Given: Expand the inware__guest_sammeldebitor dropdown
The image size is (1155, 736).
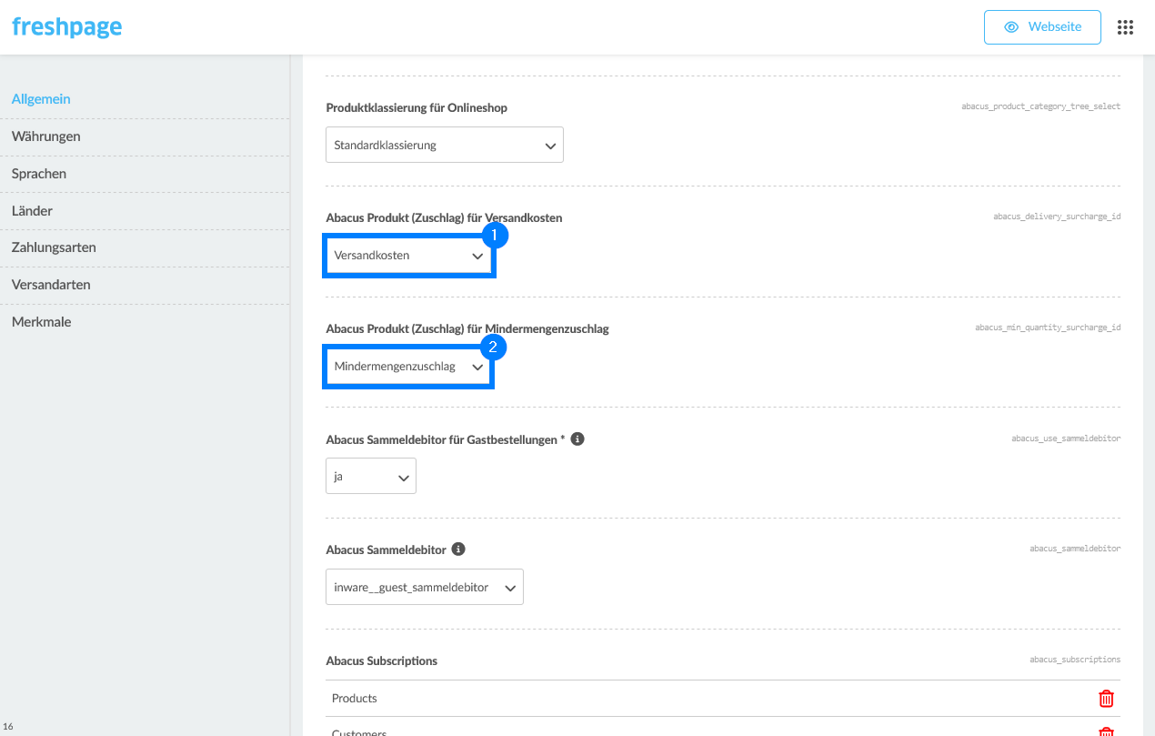Looking at the screenshot, I should (424, 588).
